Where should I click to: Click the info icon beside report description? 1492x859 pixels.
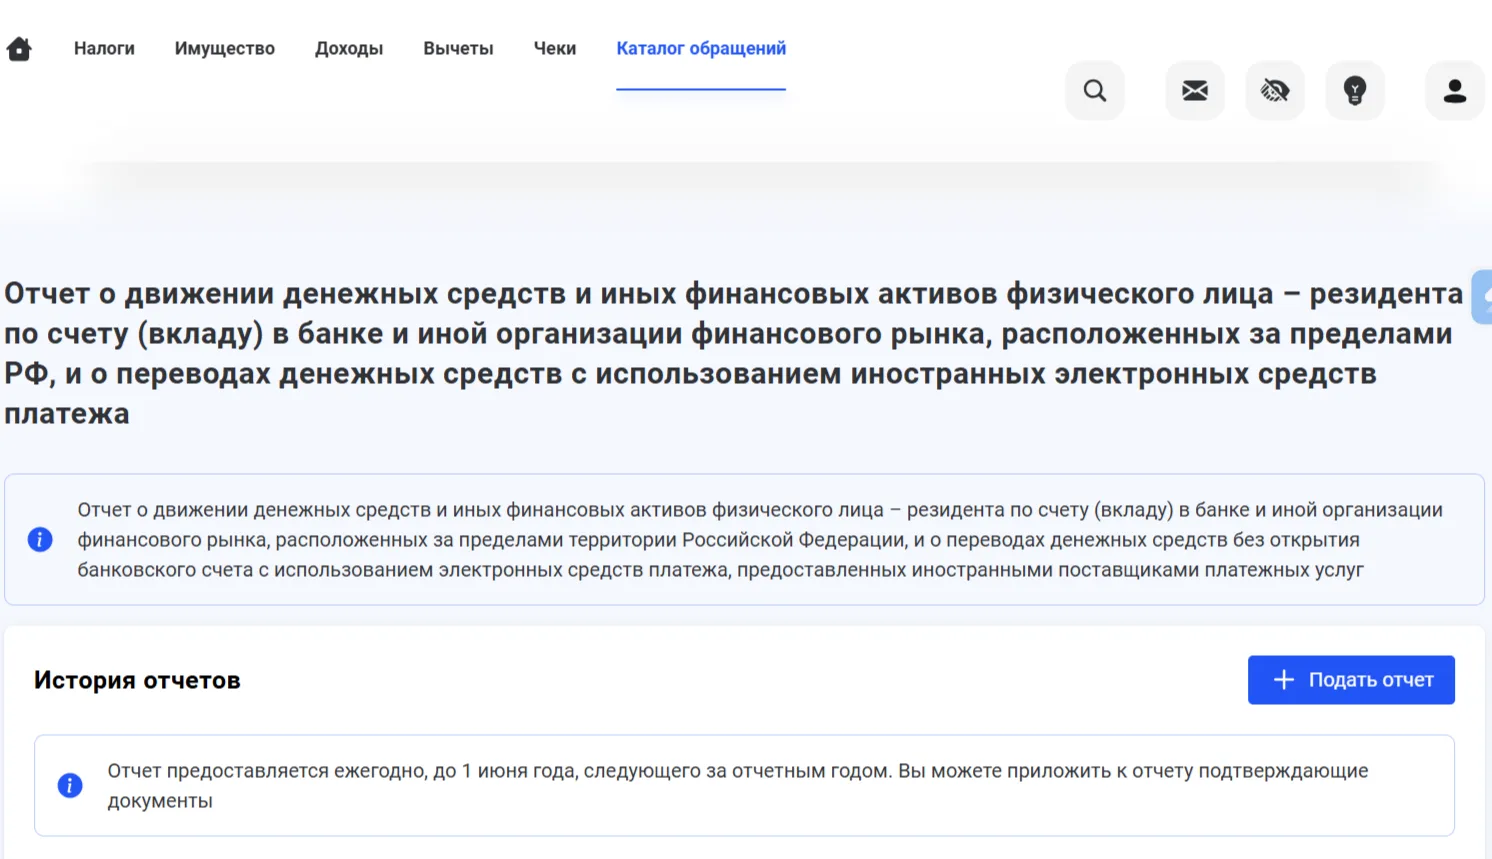click(40, 540)
